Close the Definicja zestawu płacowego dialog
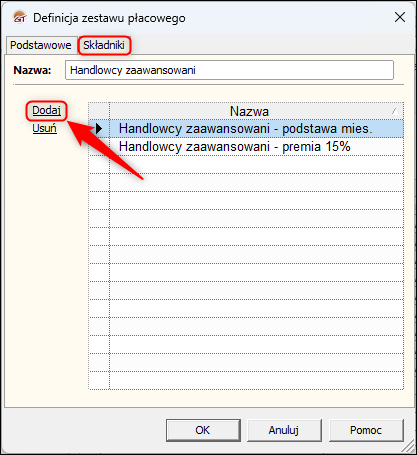This screenshot has width=417, height=455. (400, 17)
